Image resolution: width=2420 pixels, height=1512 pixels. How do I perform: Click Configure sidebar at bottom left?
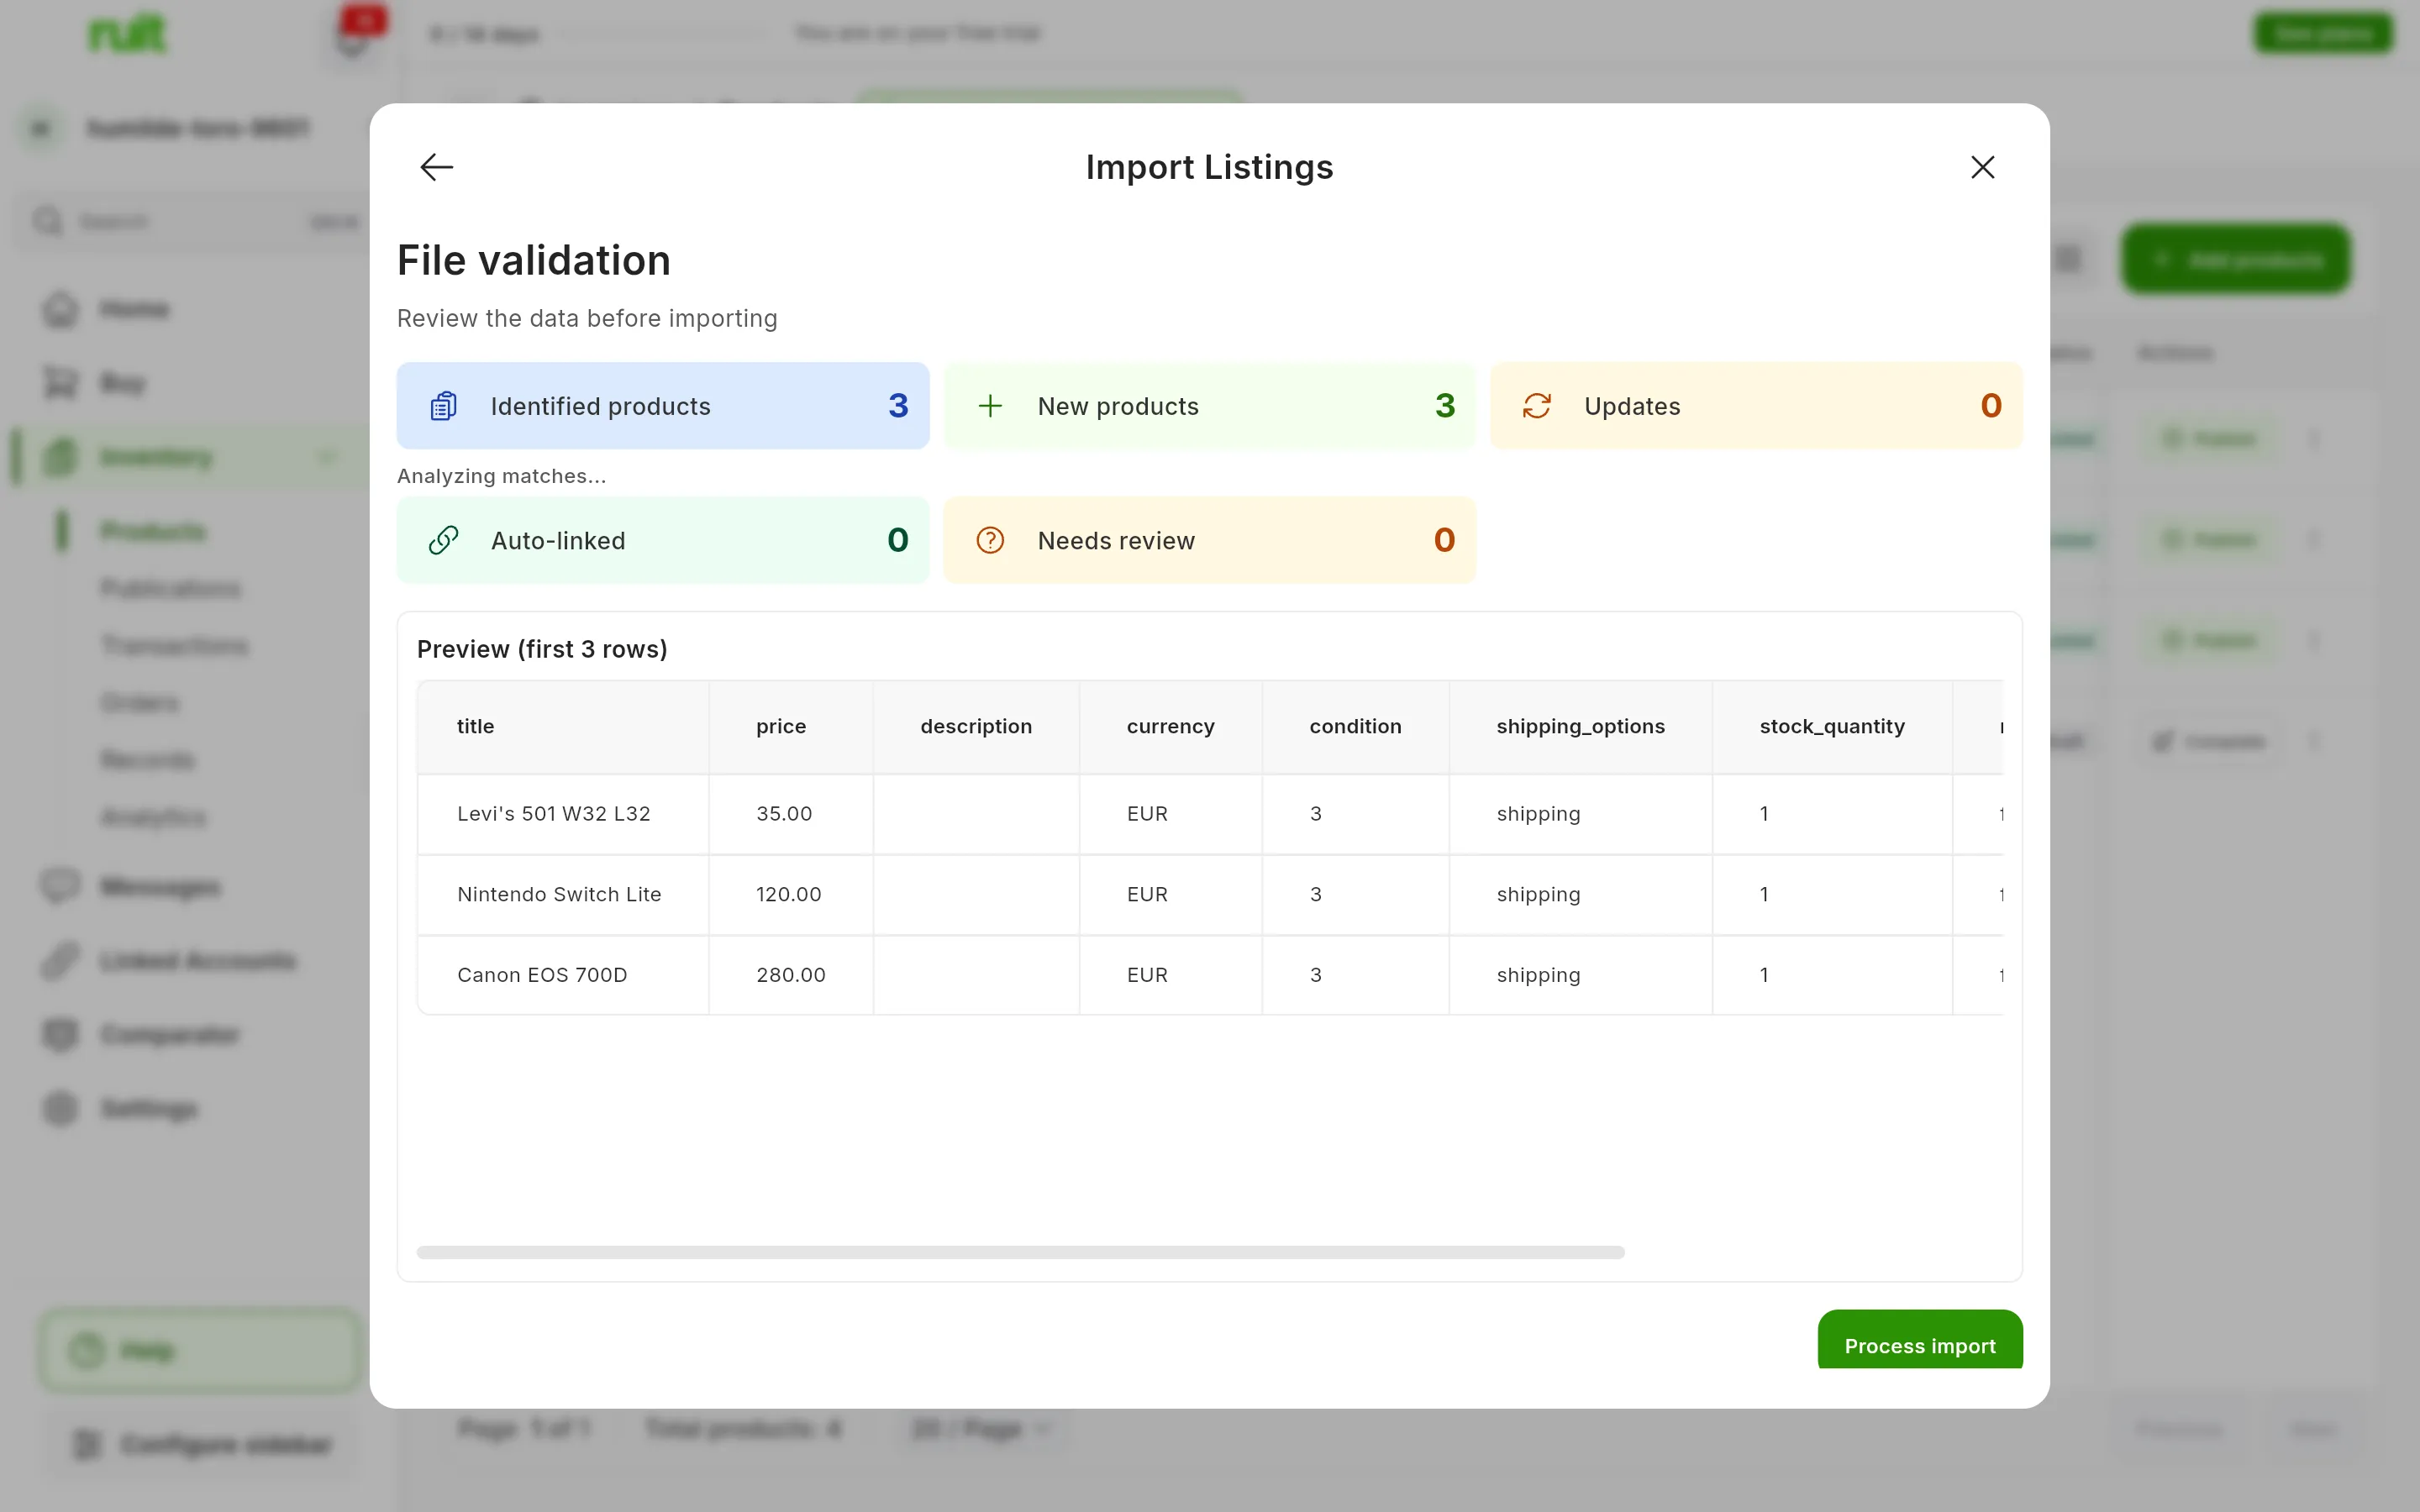[x=200, y=1444]
